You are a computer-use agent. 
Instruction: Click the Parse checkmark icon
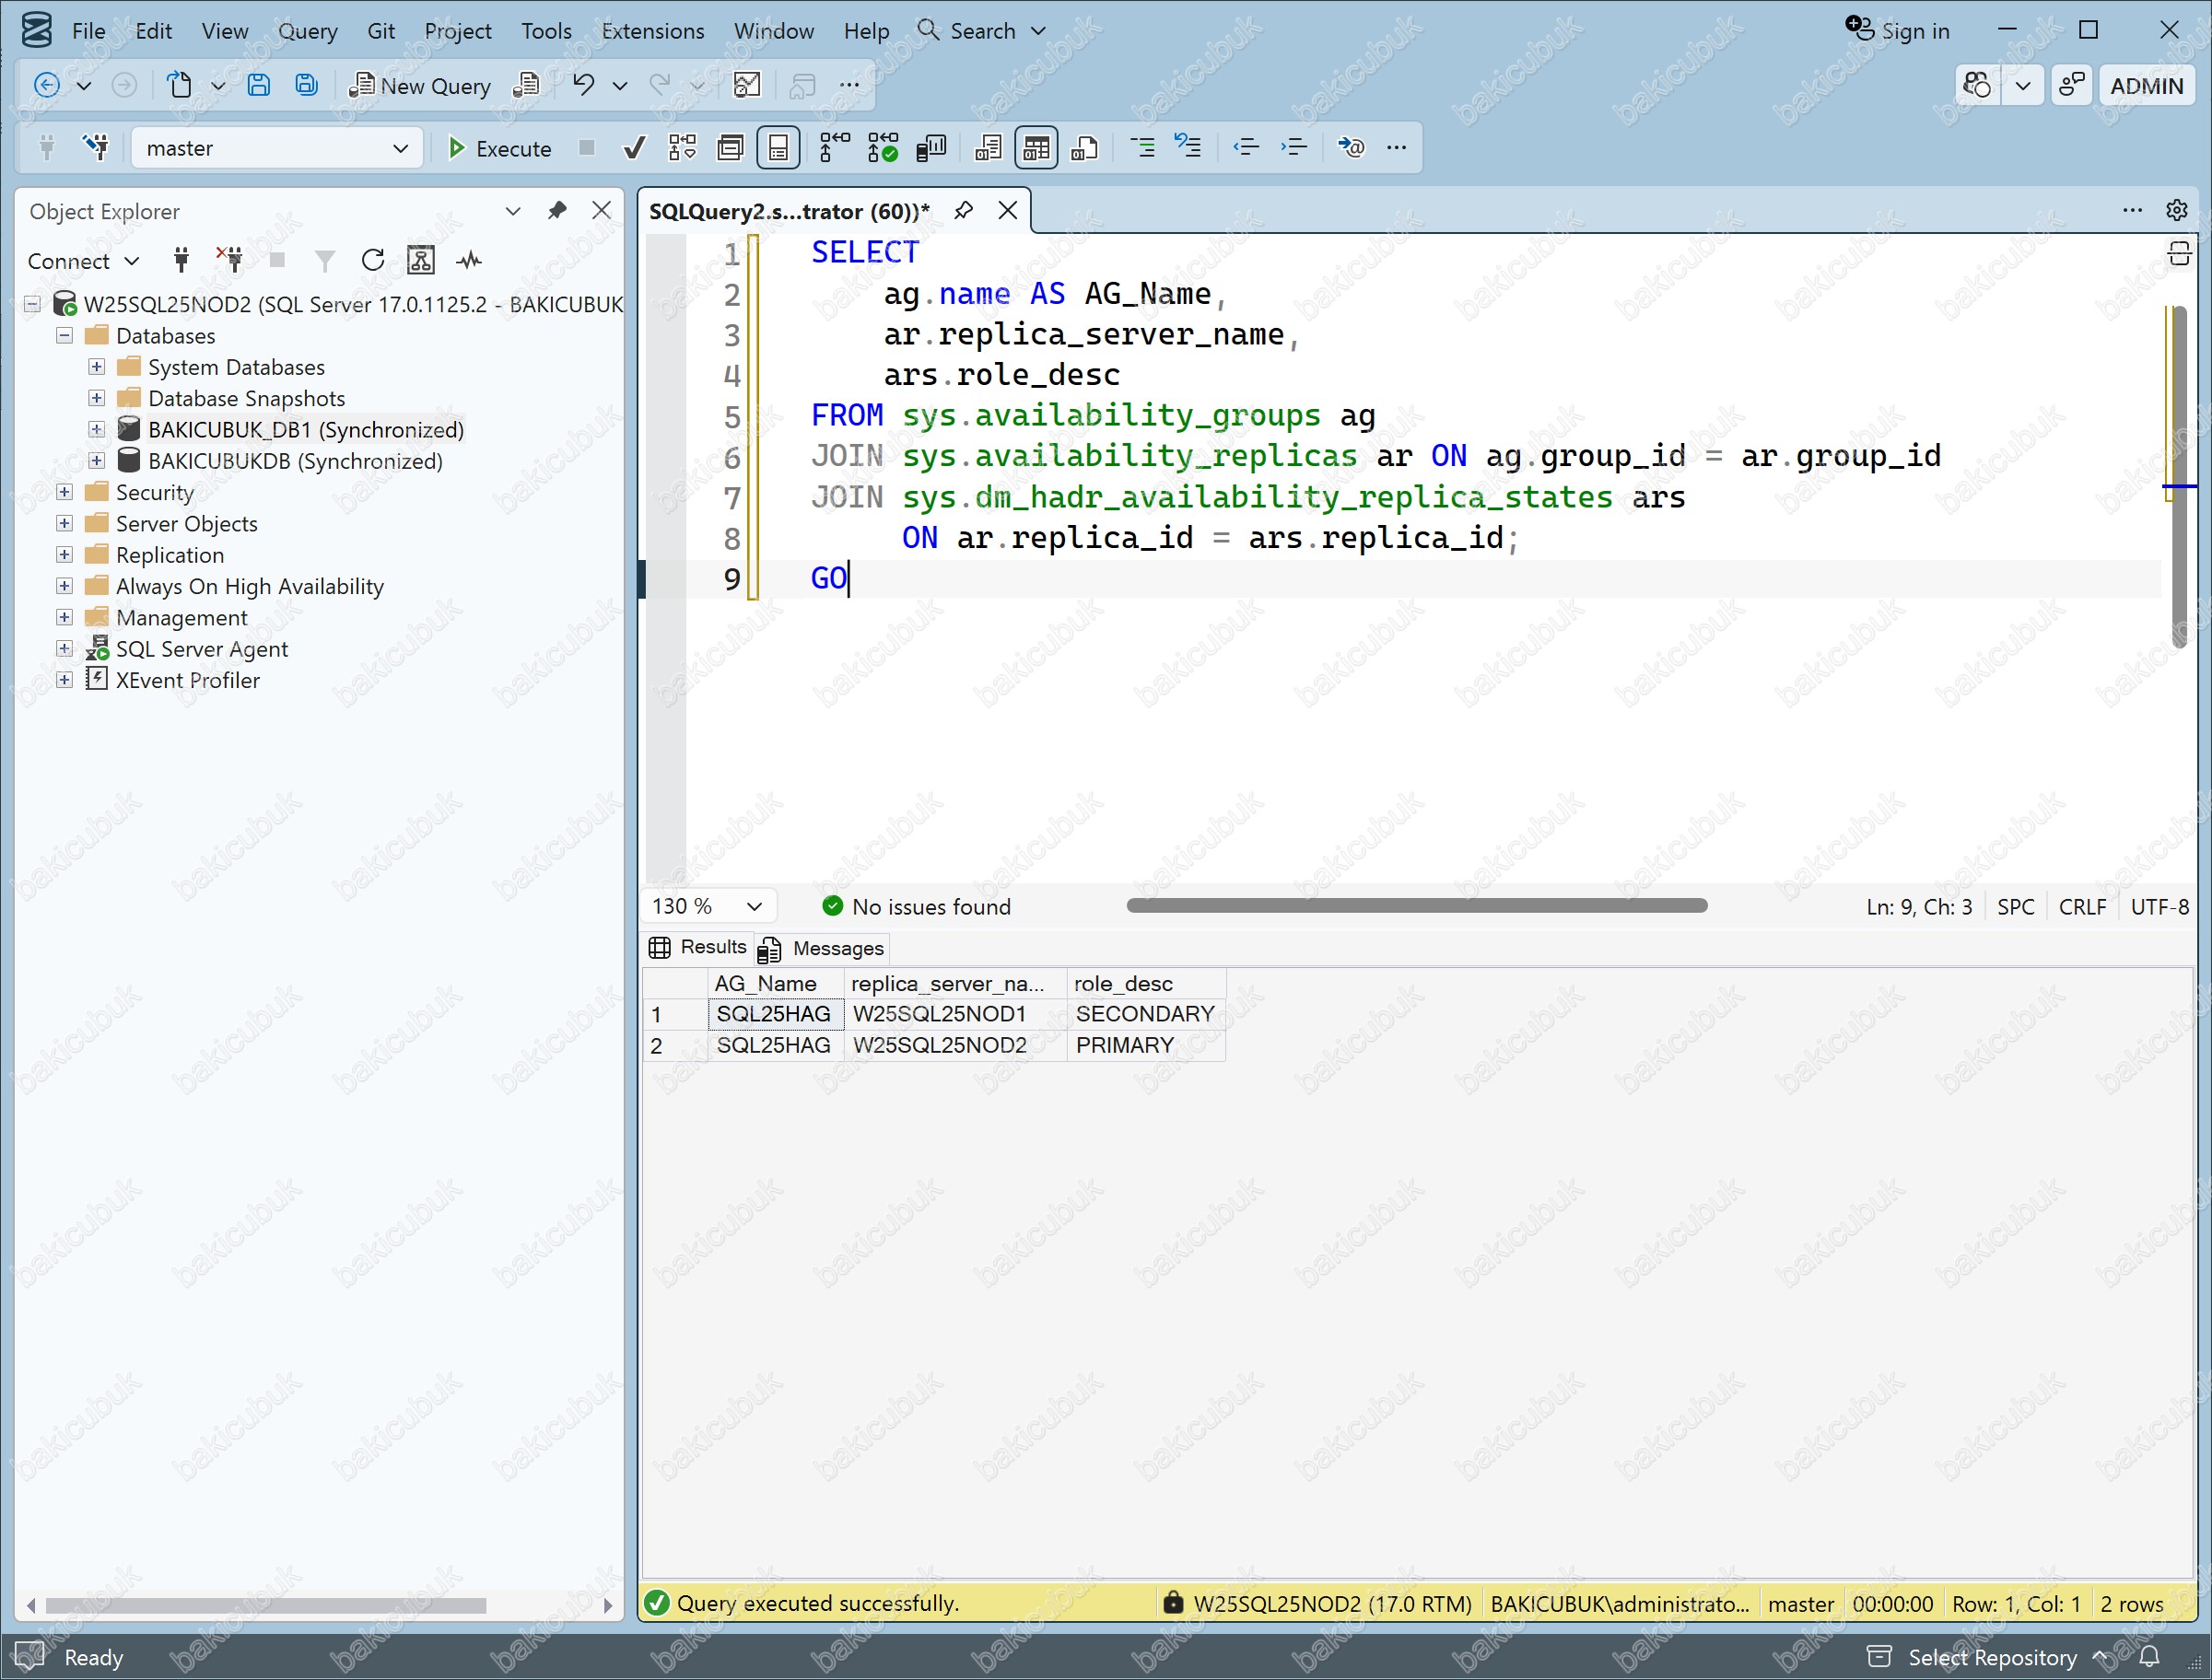pyautogui.click(x=634, y=149)
